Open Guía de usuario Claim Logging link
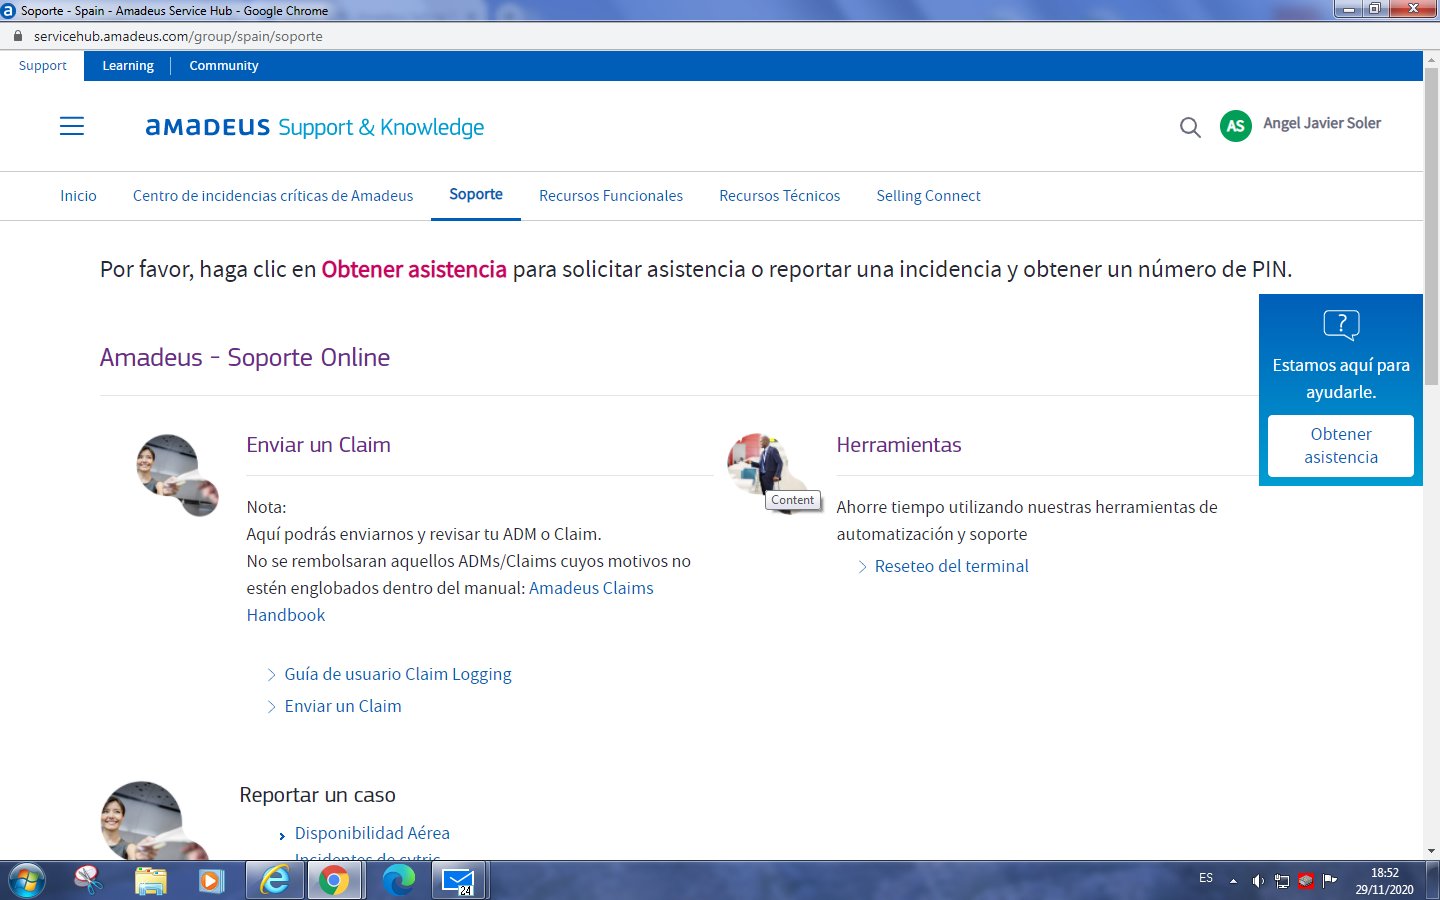Viewport: 1440px width, 900px height. [x=398, y=674]
